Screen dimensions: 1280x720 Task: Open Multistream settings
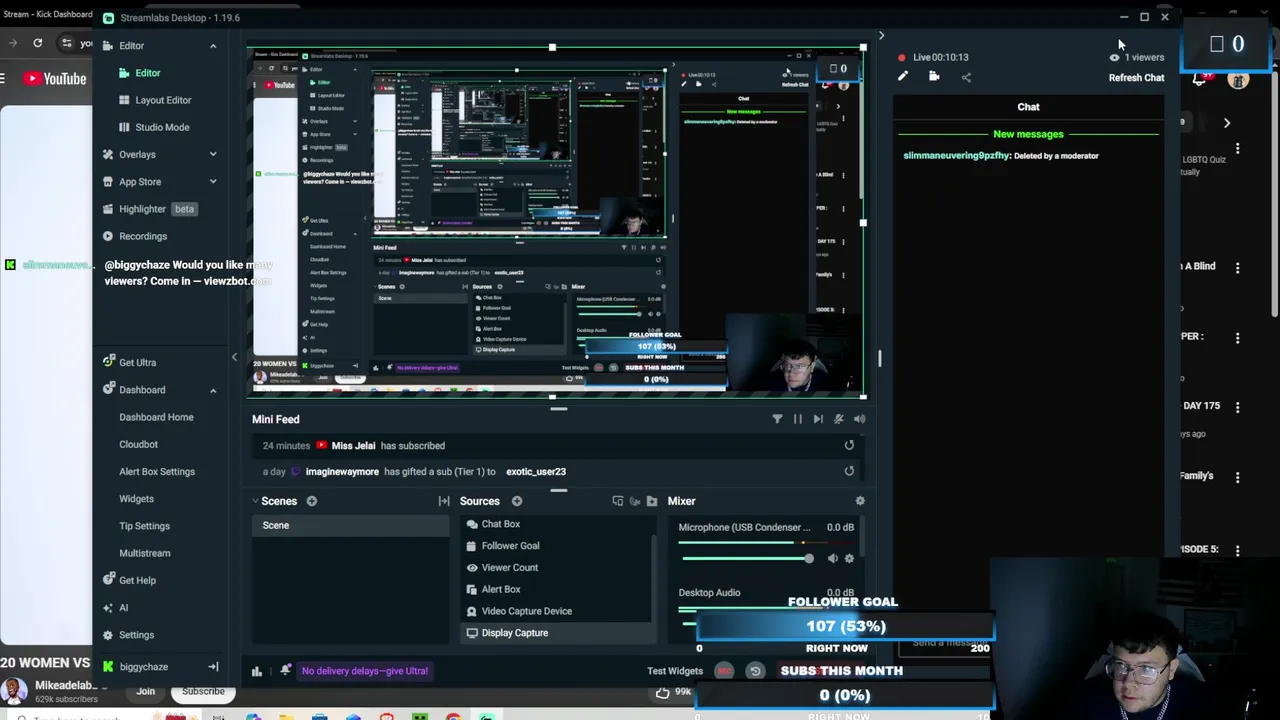pos(145,553)
